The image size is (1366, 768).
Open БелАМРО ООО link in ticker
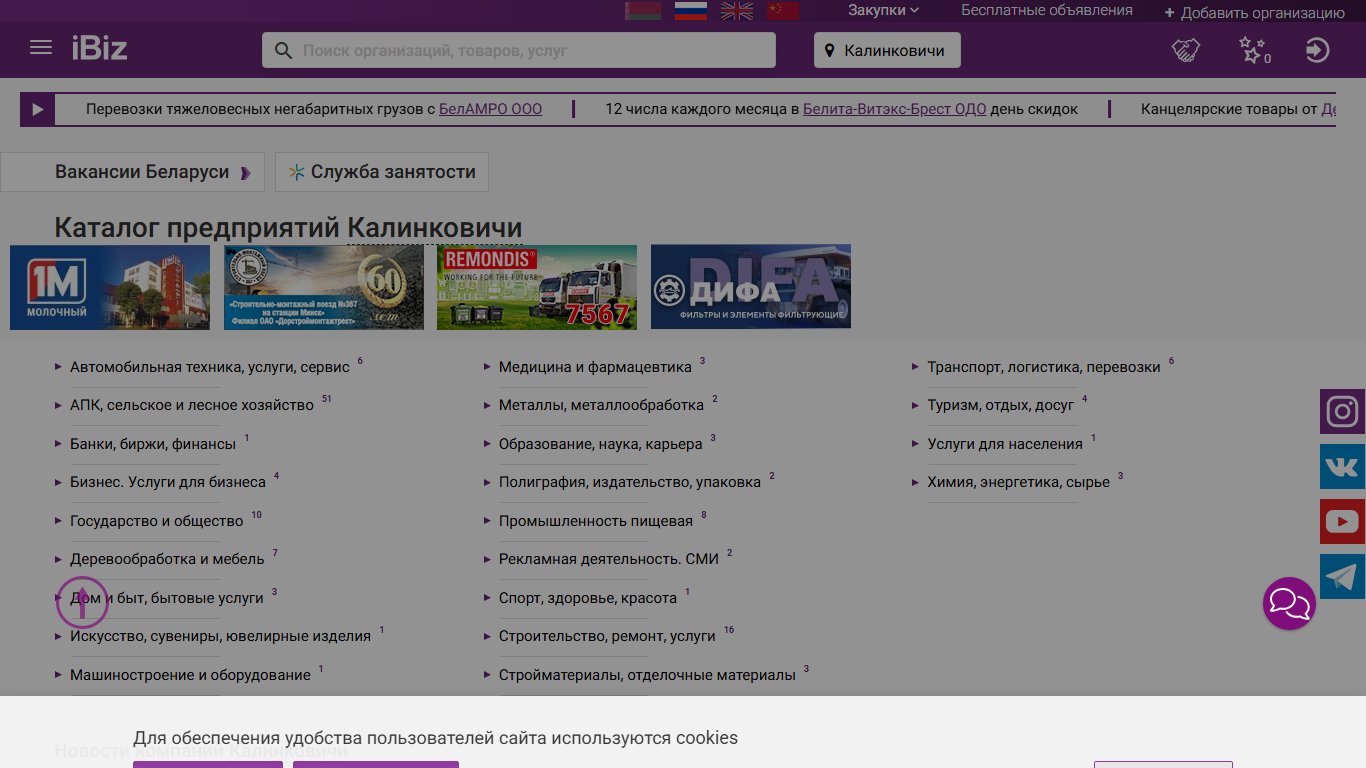[x=490, y=109]
